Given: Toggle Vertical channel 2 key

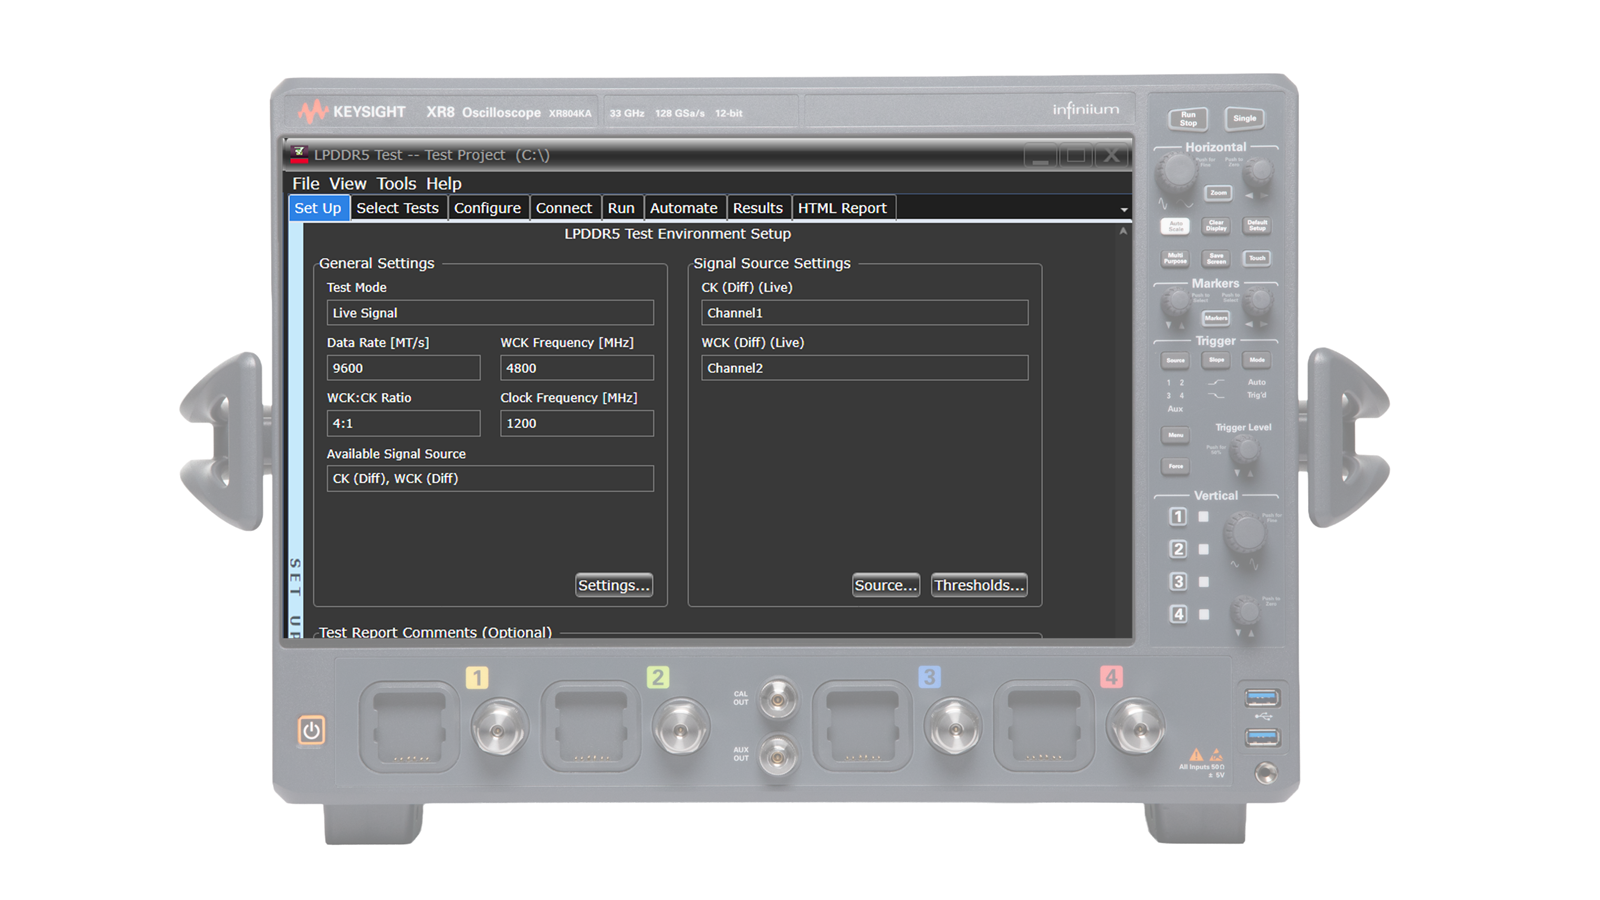Looking at the screenshot, I should [x=1178, y=549].
